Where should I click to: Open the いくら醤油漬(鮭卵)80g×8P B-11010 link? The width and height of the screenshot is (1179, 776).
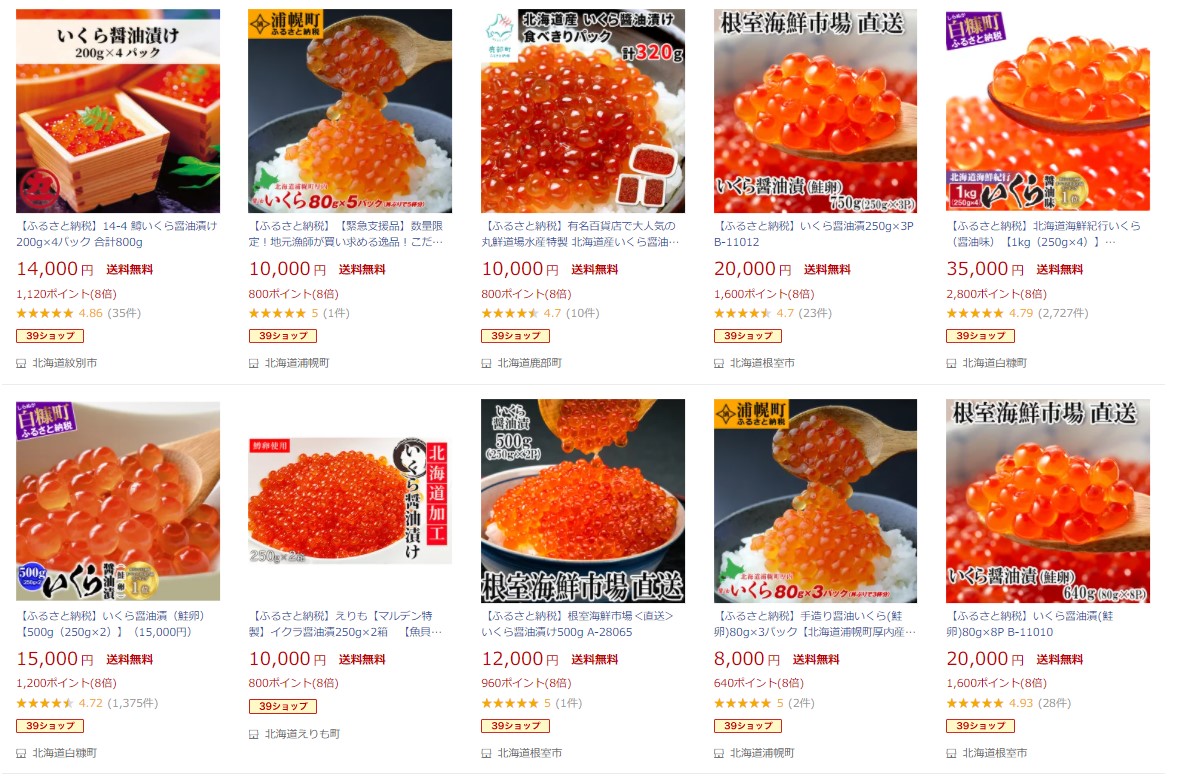tap(1029, 624)
